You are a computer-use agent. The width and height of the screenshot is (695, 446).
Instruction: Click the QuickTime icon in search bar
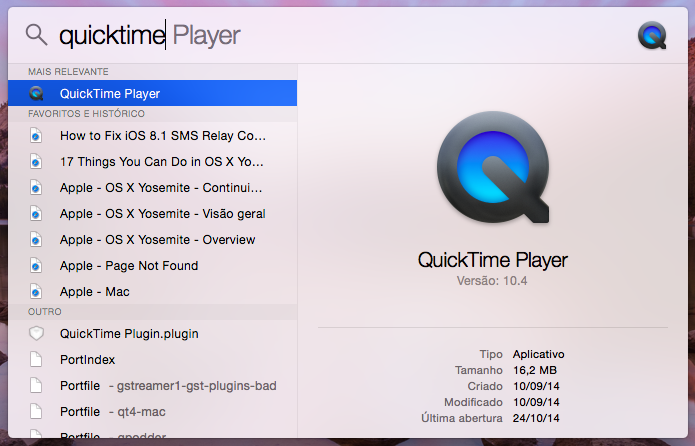tap(652, 35)
